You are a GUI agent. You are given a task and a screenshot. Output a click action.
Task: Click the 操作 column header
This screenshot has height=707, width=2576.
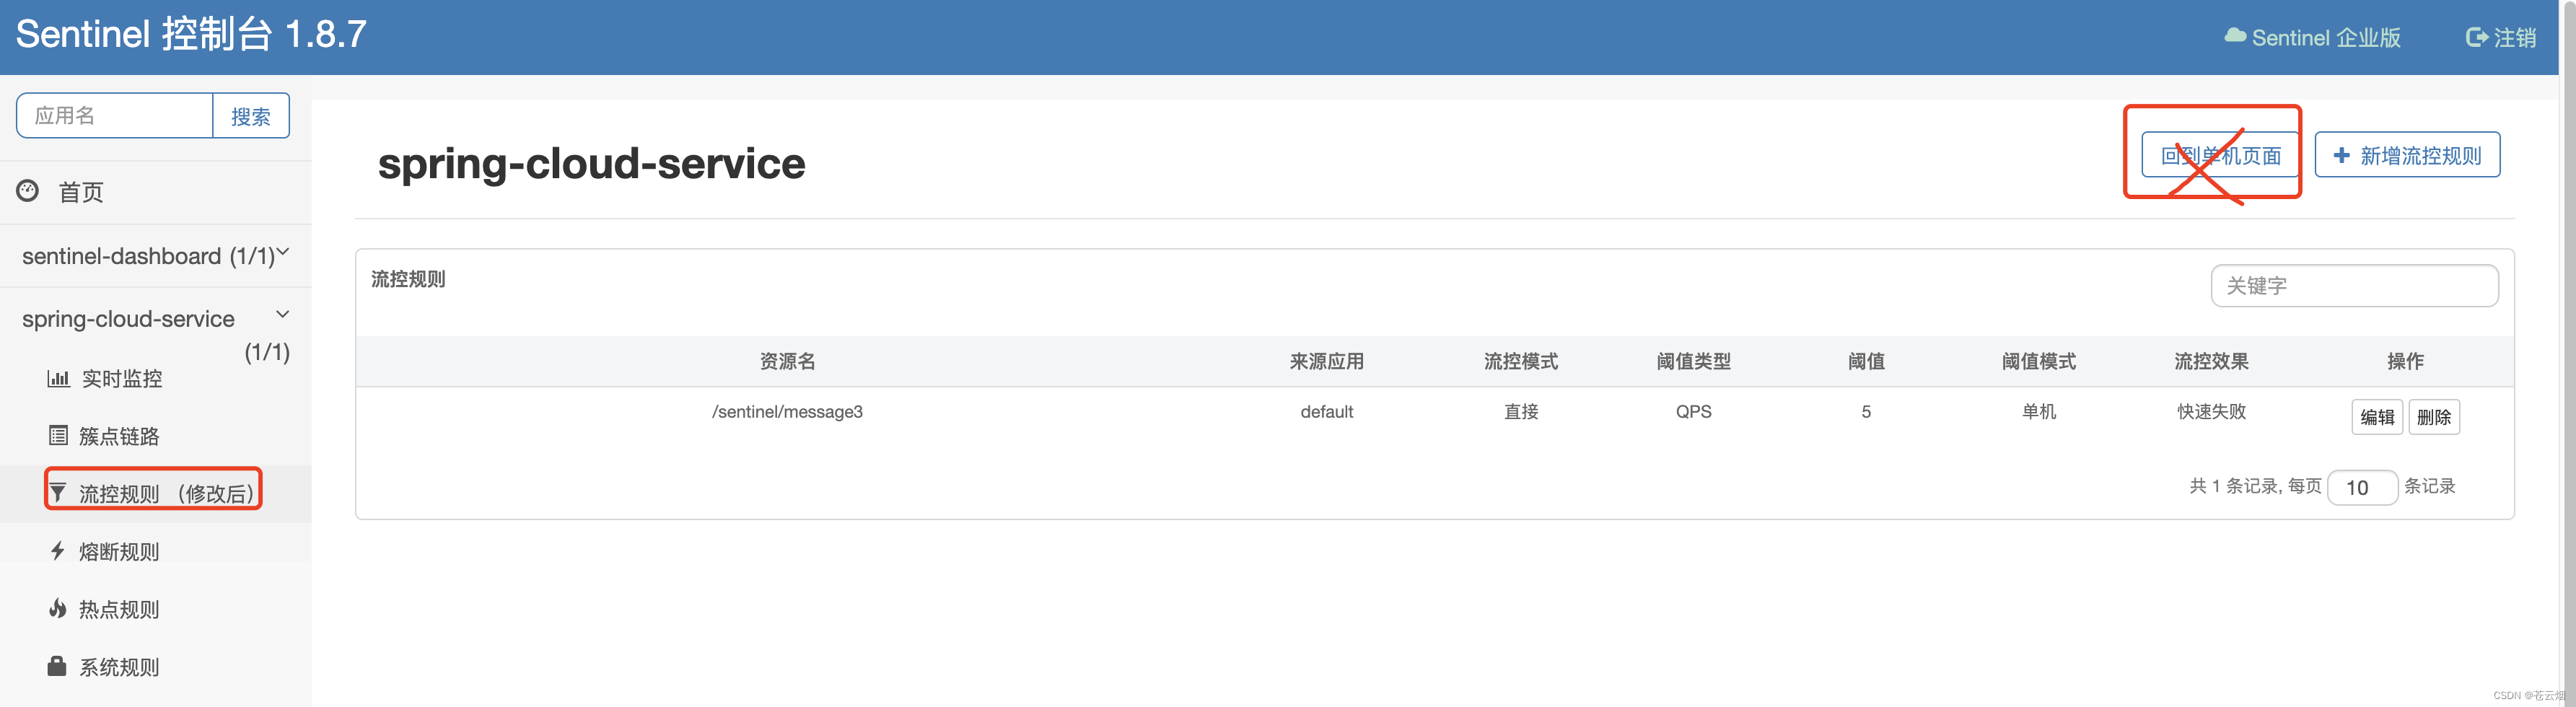point(2405,361)
